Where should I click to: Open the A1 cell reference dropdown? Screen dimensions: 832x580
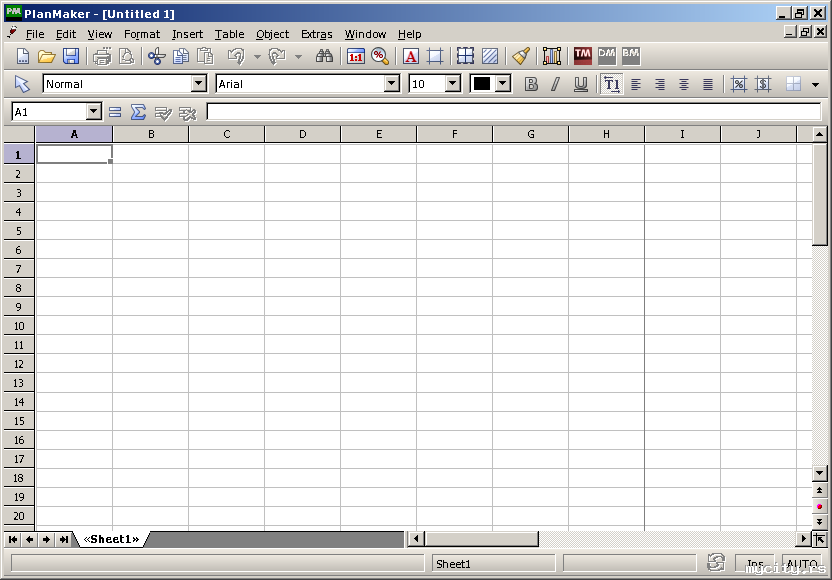tap(93, 111)
